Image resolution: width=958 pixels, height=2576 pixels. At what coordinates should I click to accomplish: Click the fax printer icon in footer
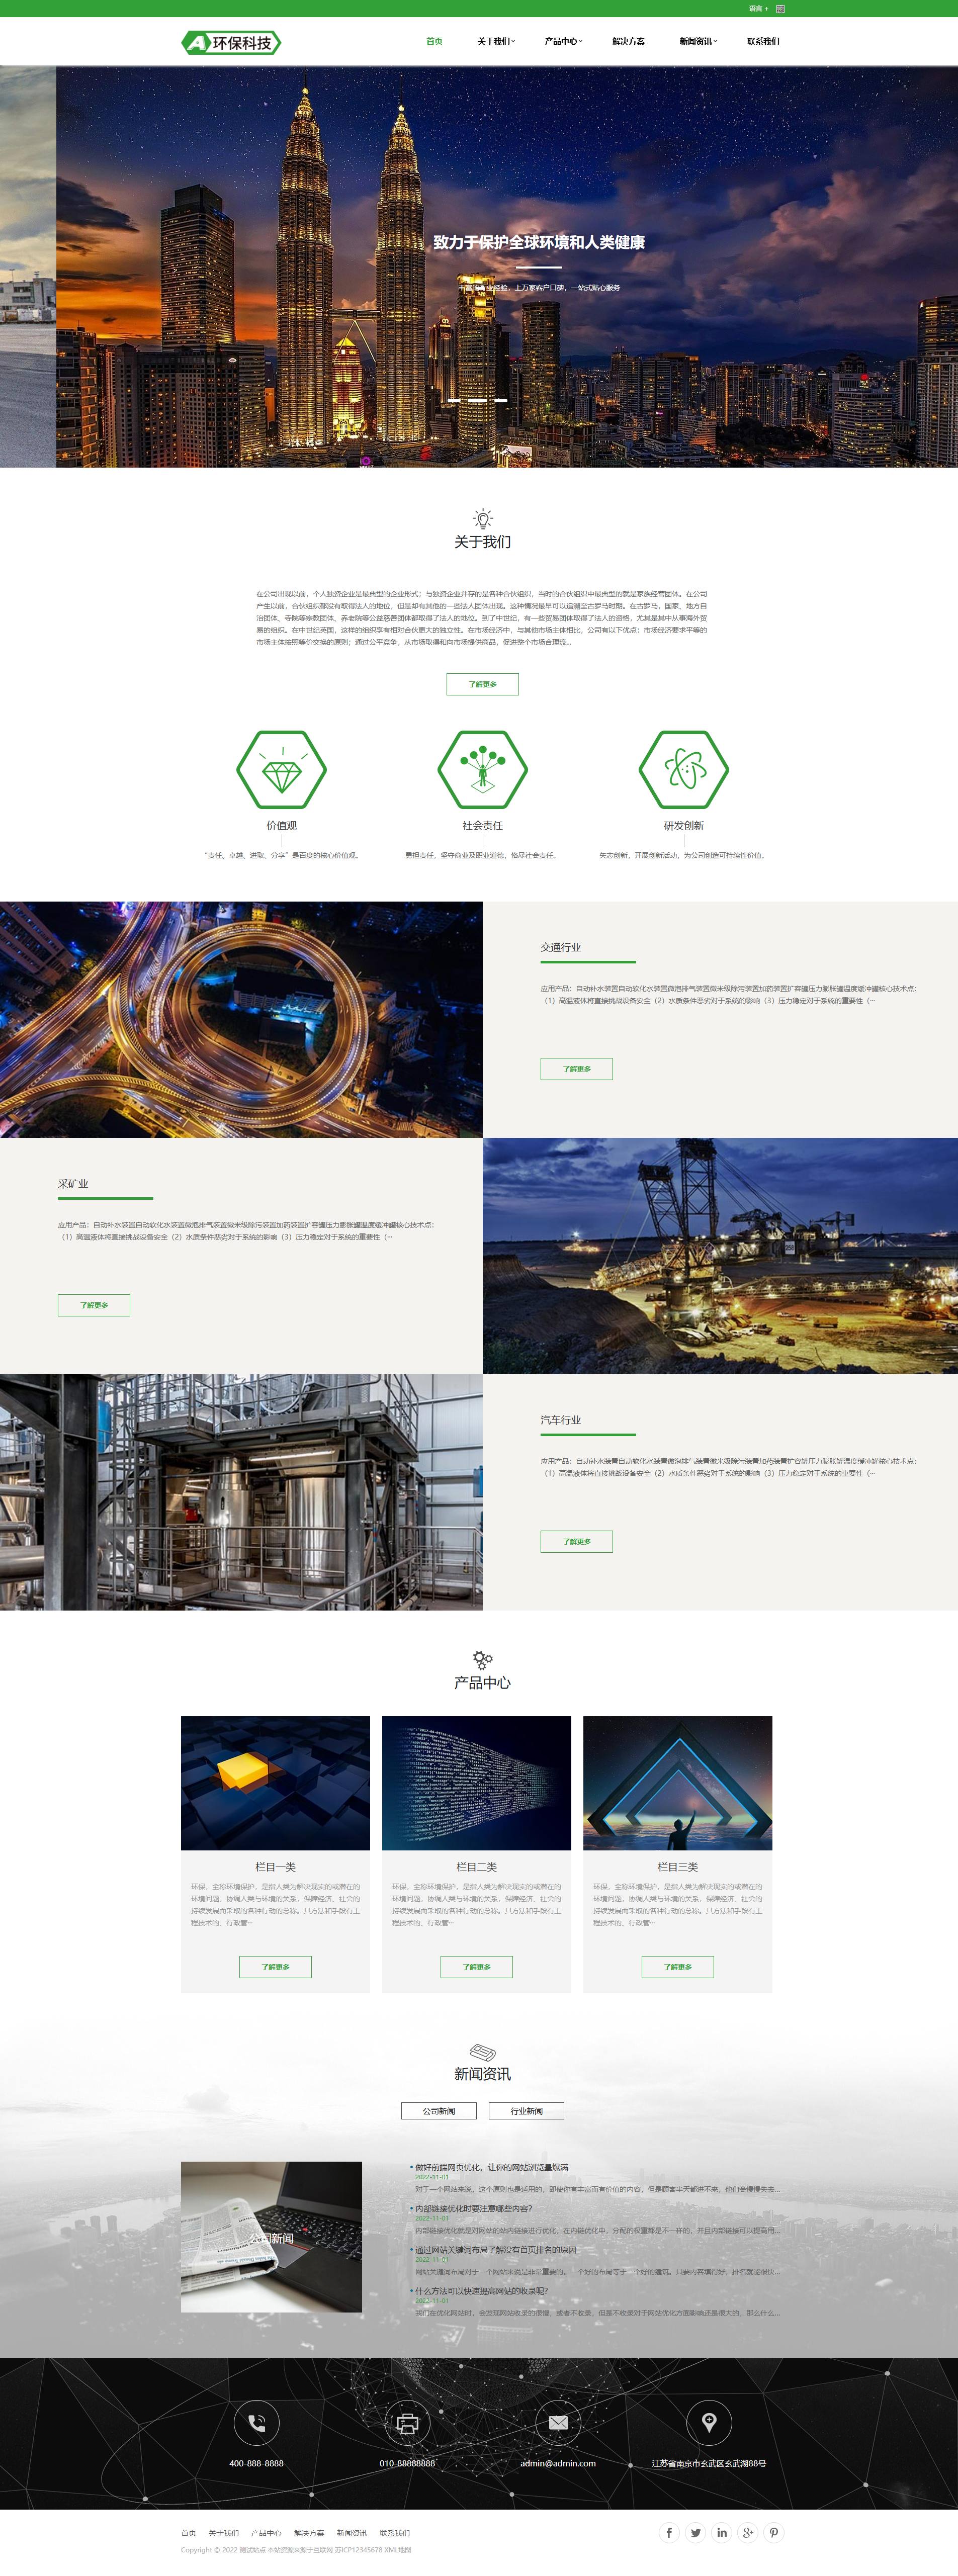[407, 2423]
